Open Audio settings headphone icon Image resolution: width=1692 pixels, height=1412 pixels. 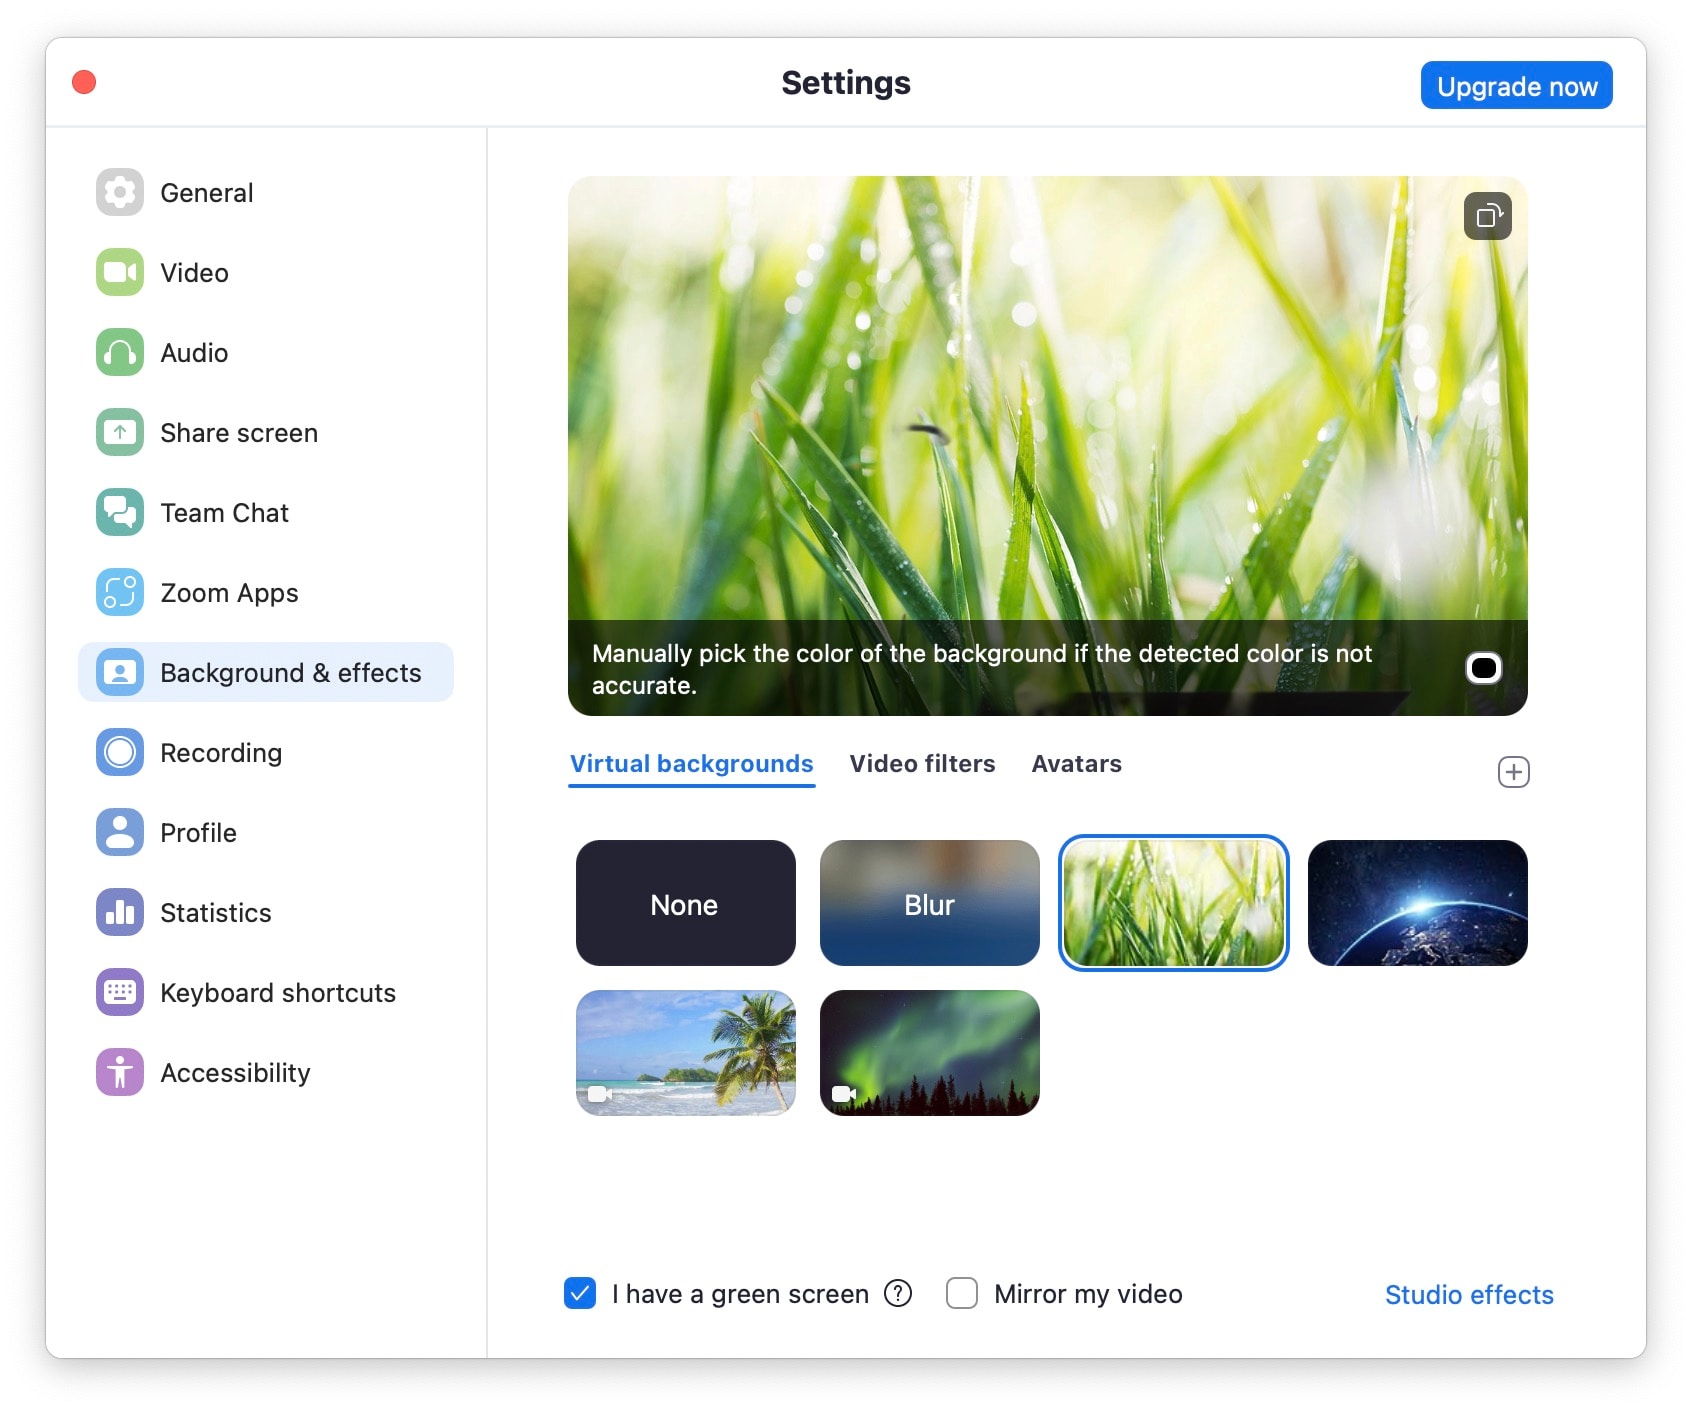120,352
